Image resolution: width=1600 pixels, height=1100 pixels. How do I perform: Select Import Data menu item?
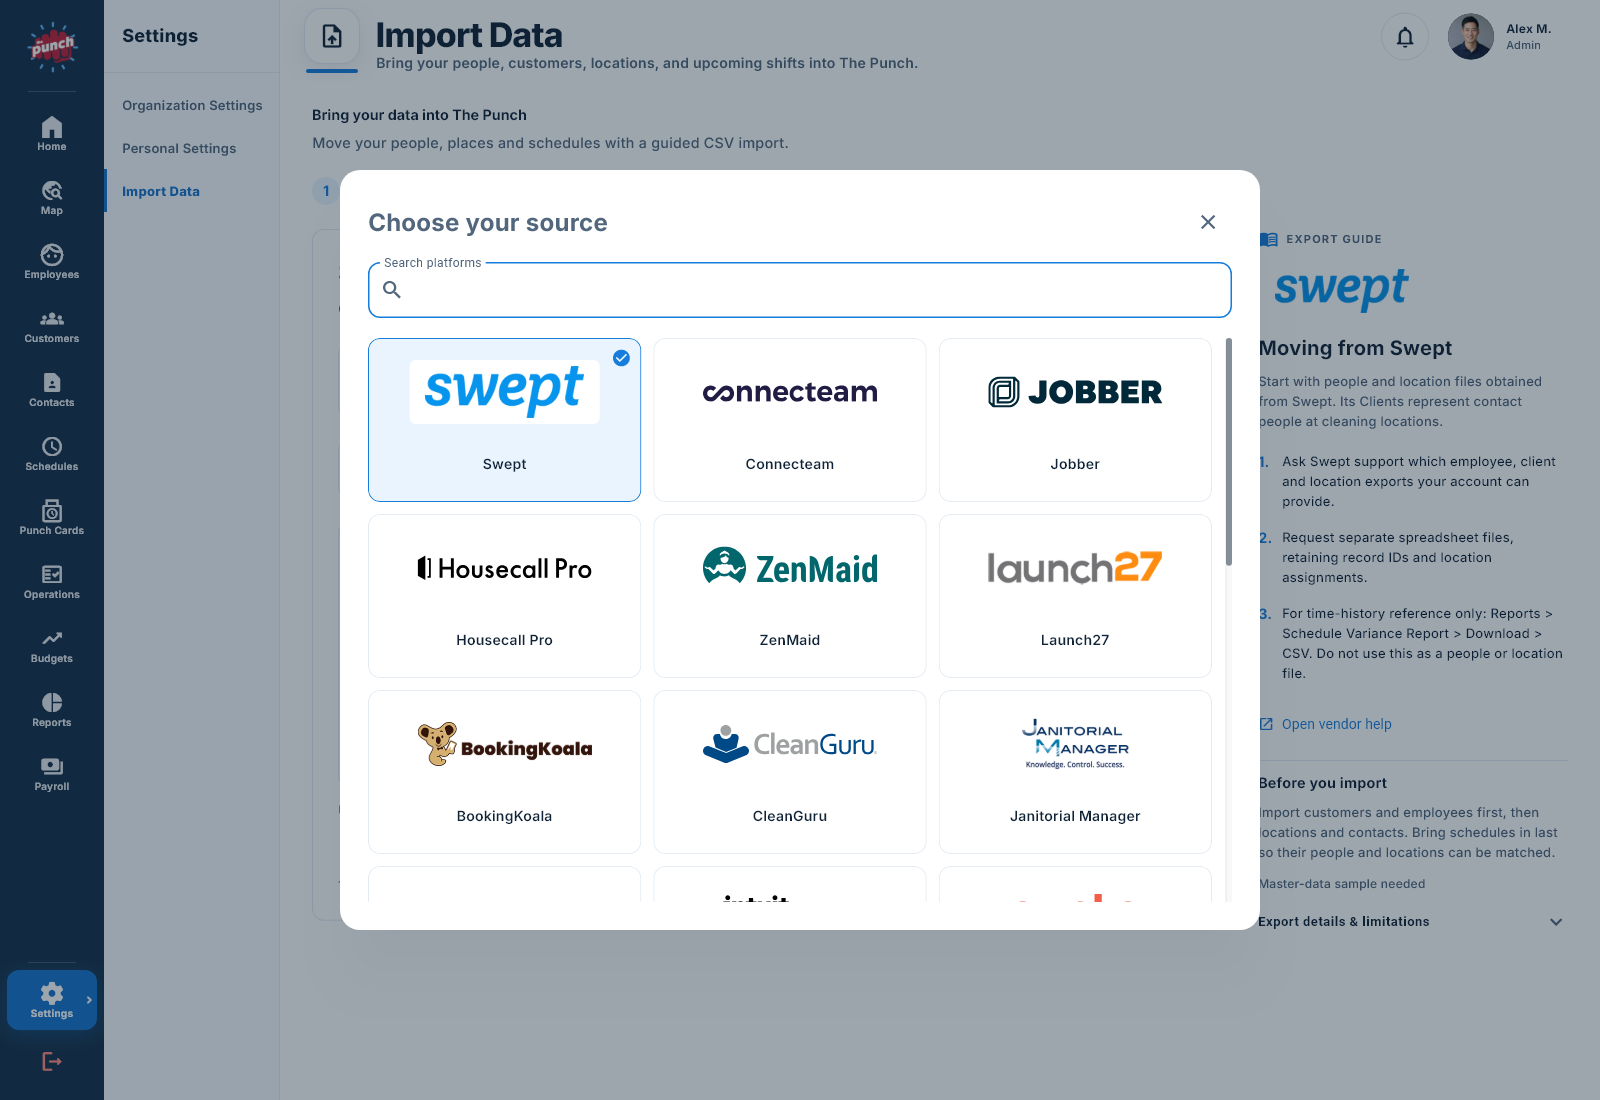point(161,191)
